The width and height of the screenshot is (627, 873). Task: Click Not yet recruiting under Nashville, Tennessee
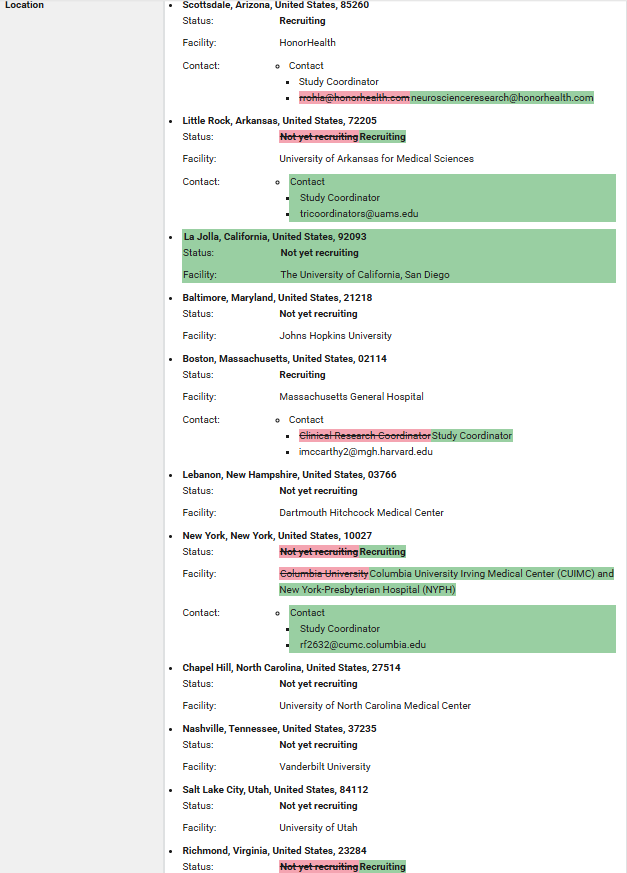point(319,746)
